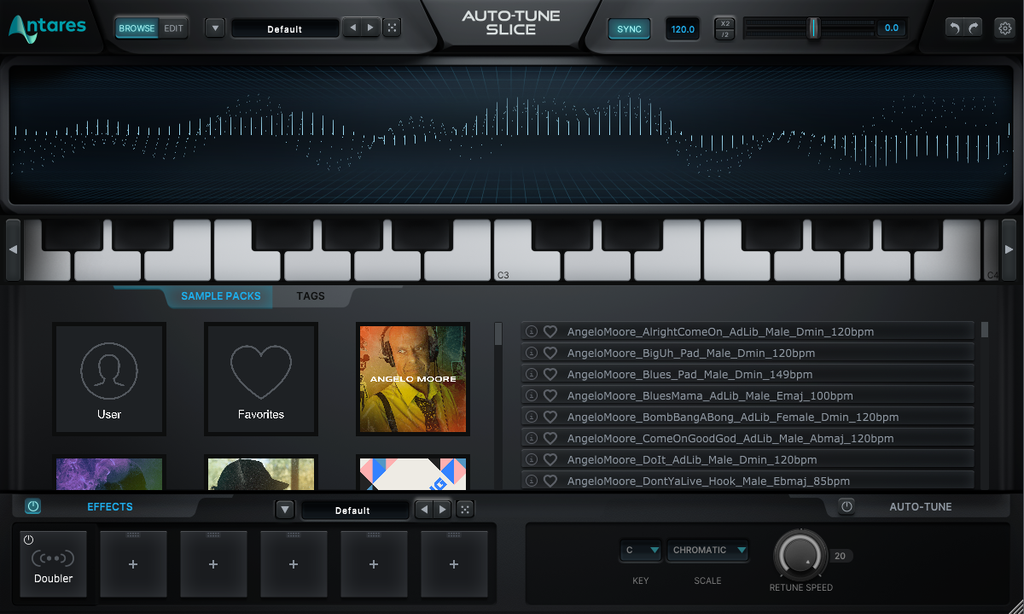Click the effects randomize dice icon

point(465,509)
